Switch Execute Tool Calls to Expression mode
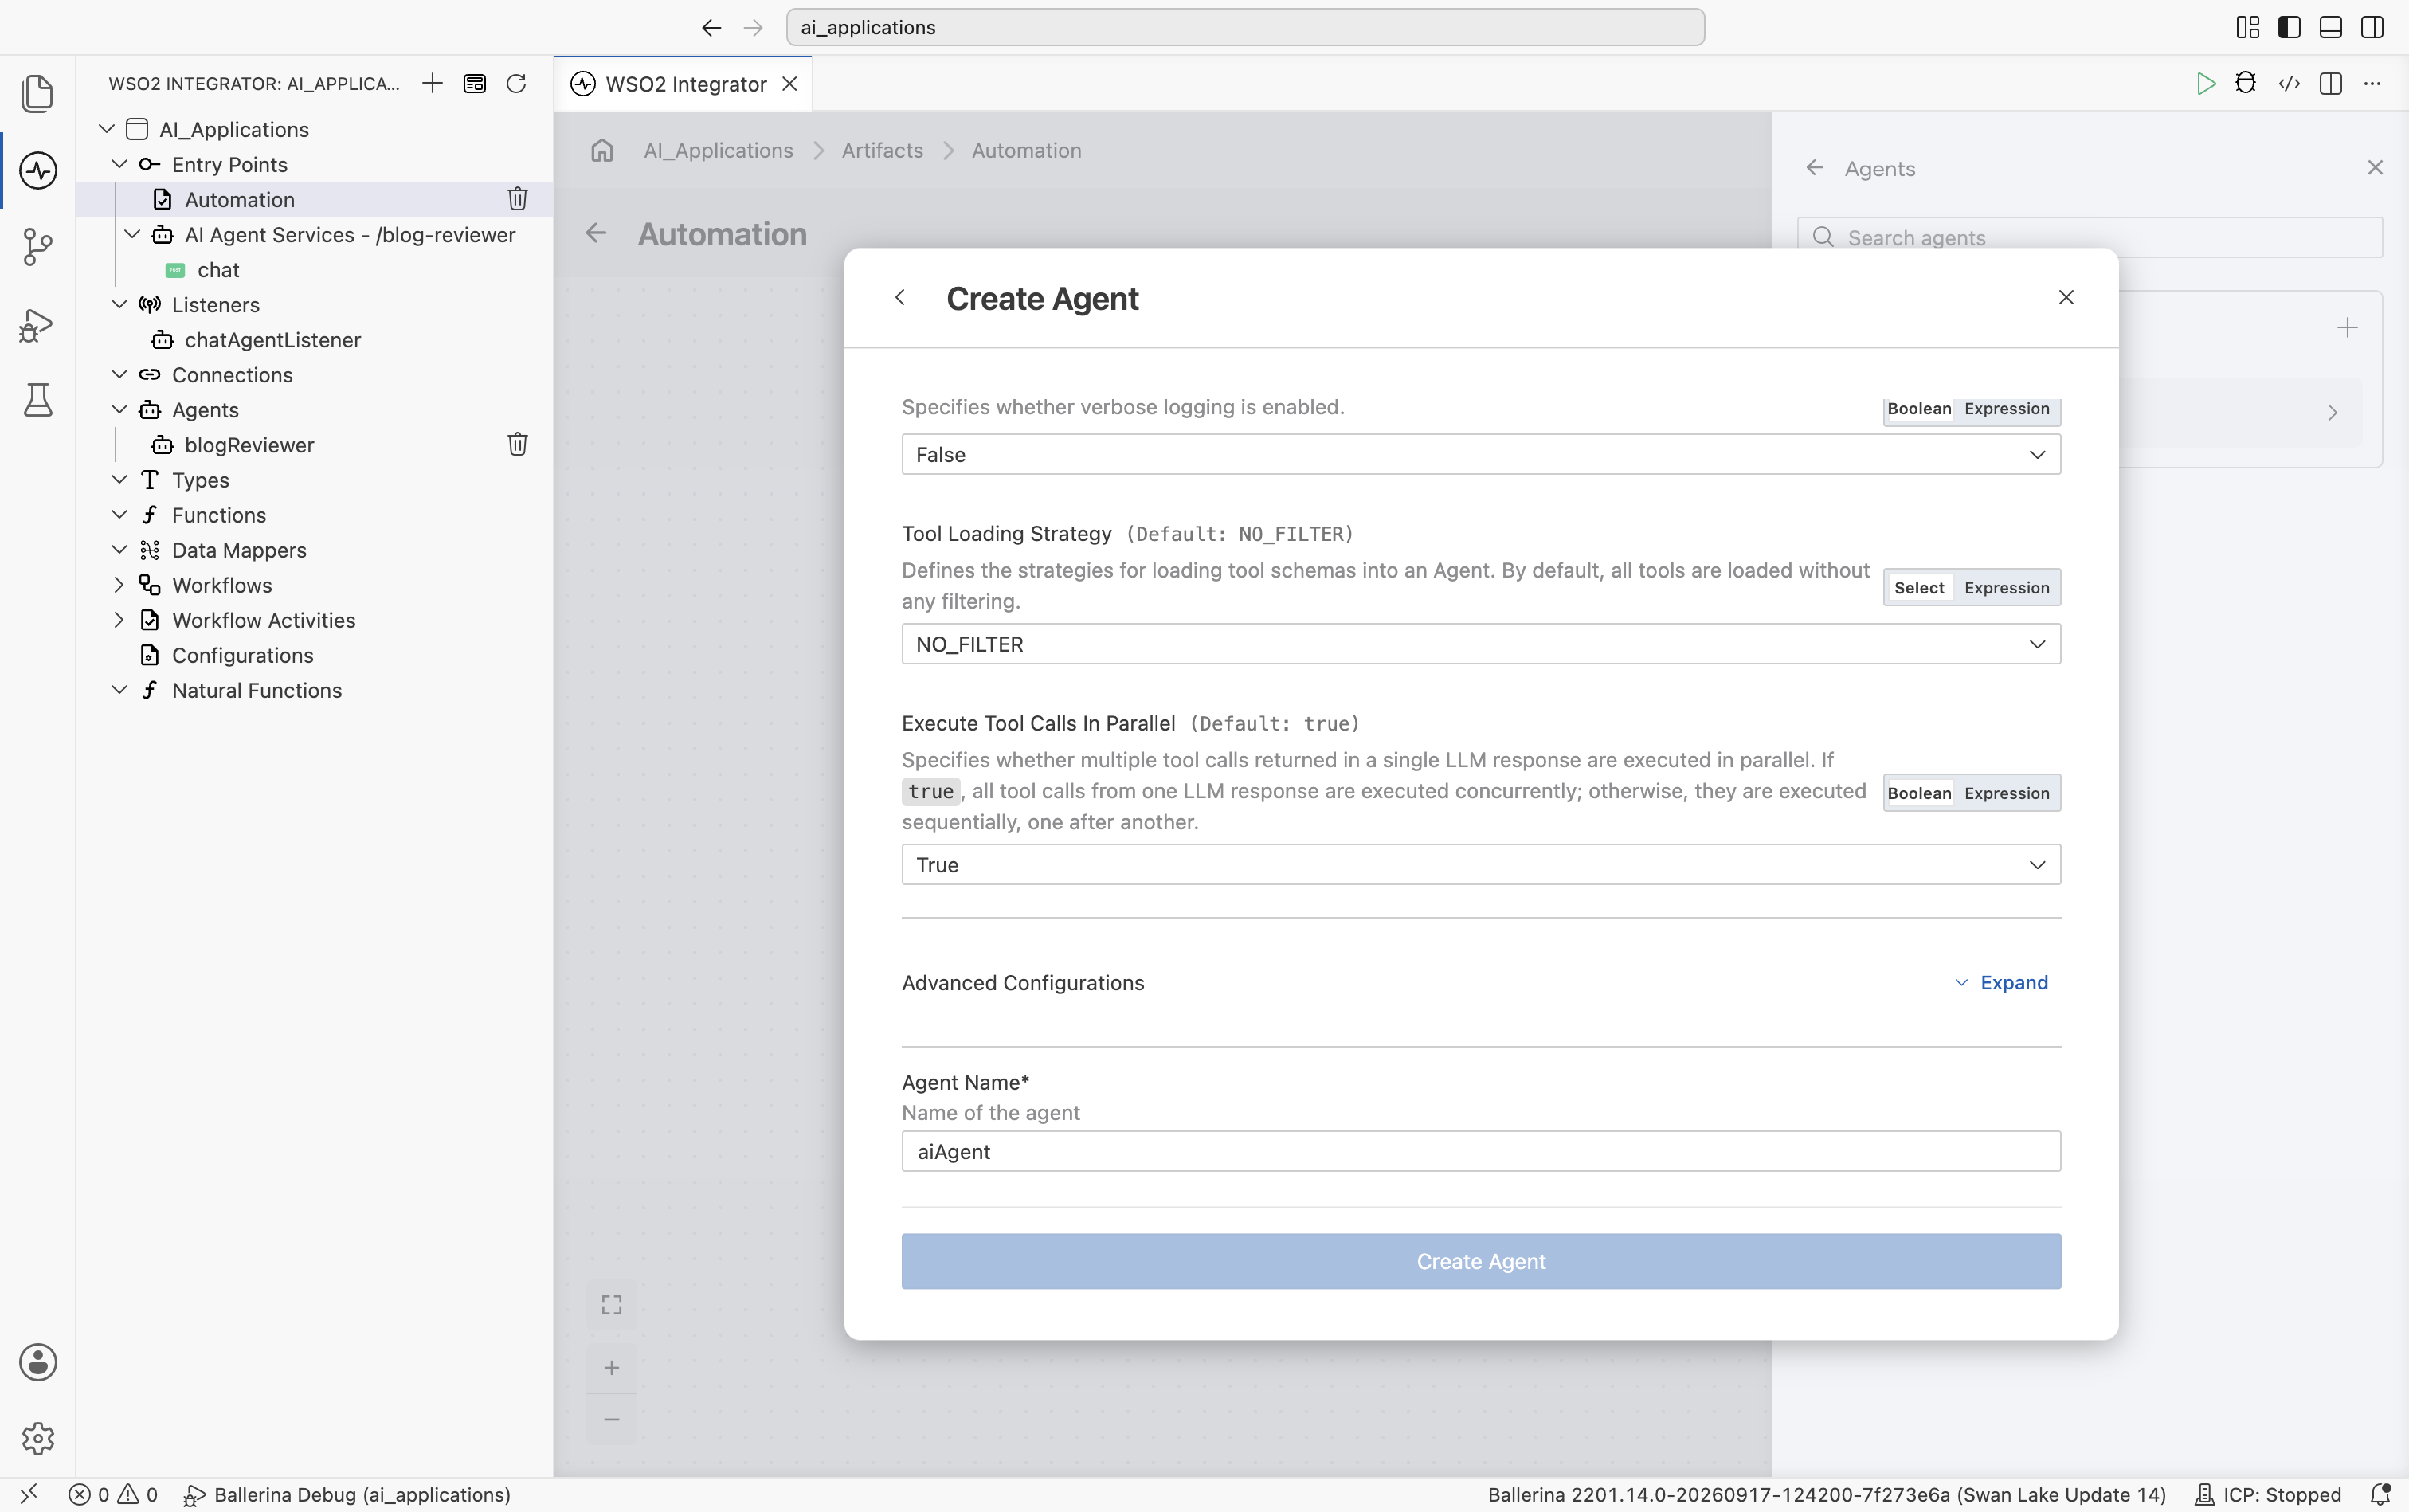The height and width of the screenshot is (1512, 2409). tap(2006, 793)
